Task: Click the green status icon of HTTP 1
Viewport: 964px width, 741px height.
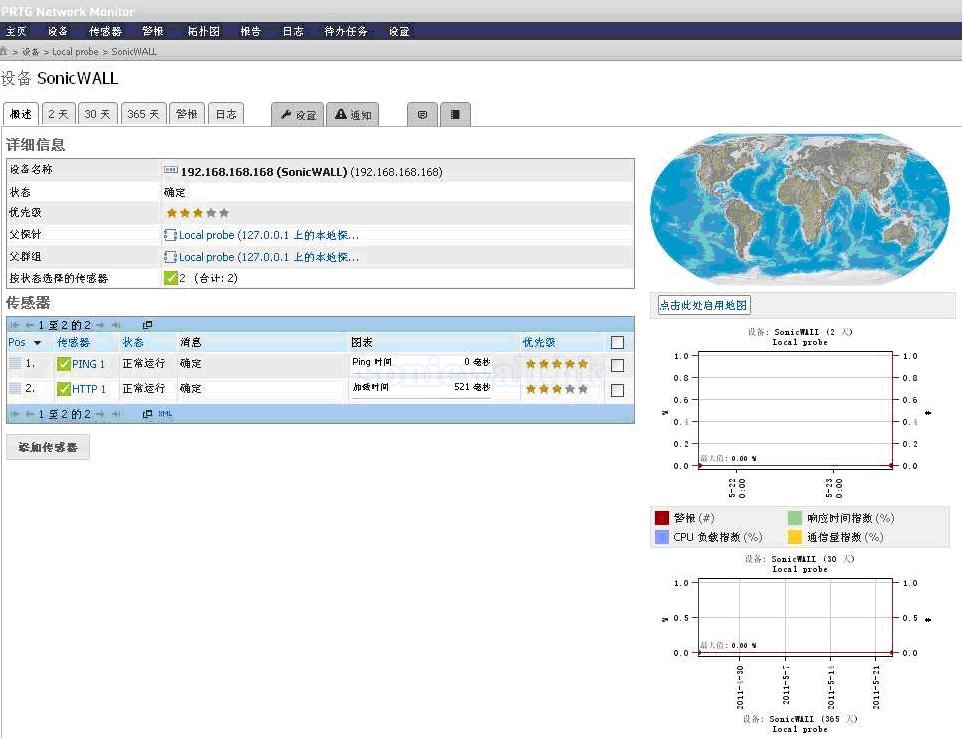Action: (x=63, y=389)
